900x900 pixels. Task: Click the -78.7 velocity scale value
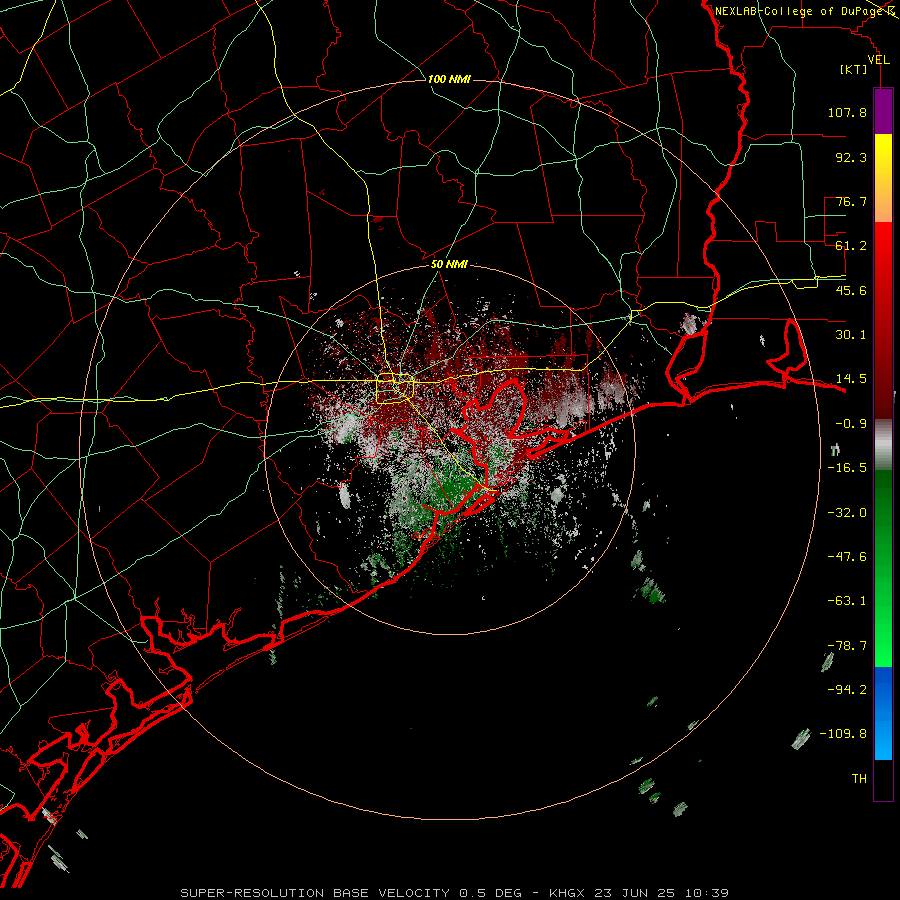click(x=847, y=646)
